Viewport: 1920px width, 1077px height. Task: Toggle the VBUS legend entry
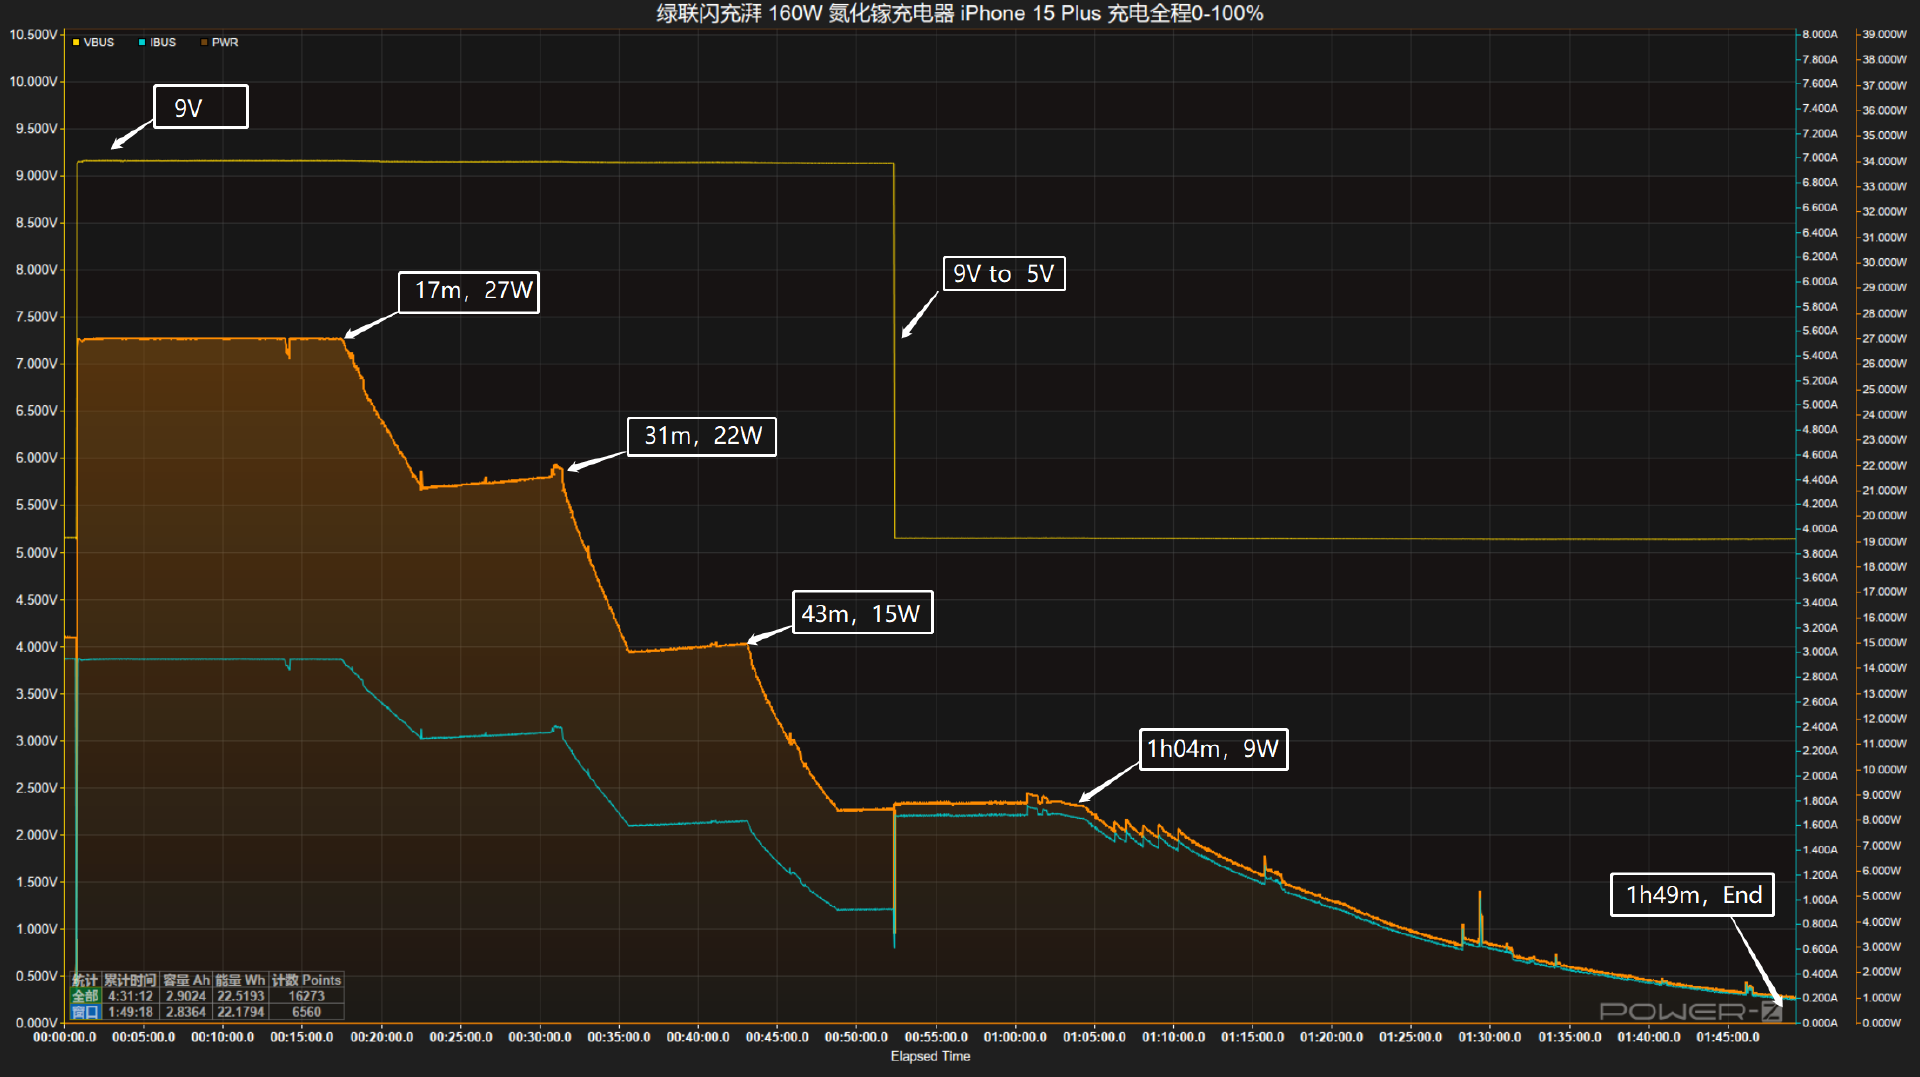[x=93, y=43]
